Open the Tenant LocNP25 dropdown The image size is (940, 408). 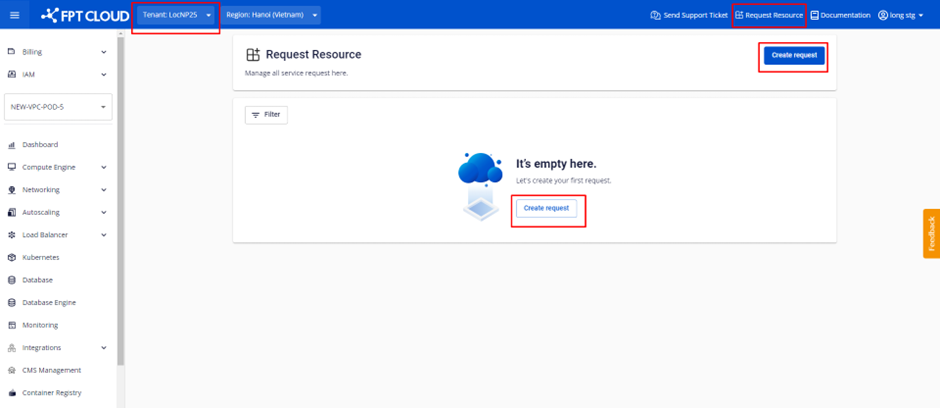click(x=176, y=15)
